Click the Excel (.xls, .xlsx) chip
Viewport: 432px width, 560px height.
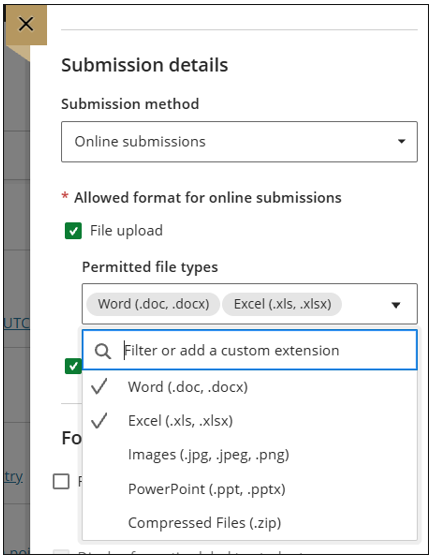pos(282,304)
